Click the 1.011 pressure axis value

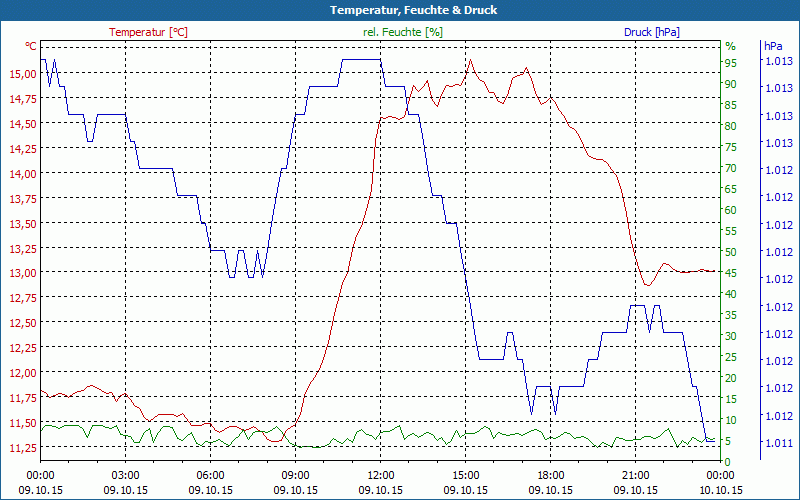coord(778,443)
